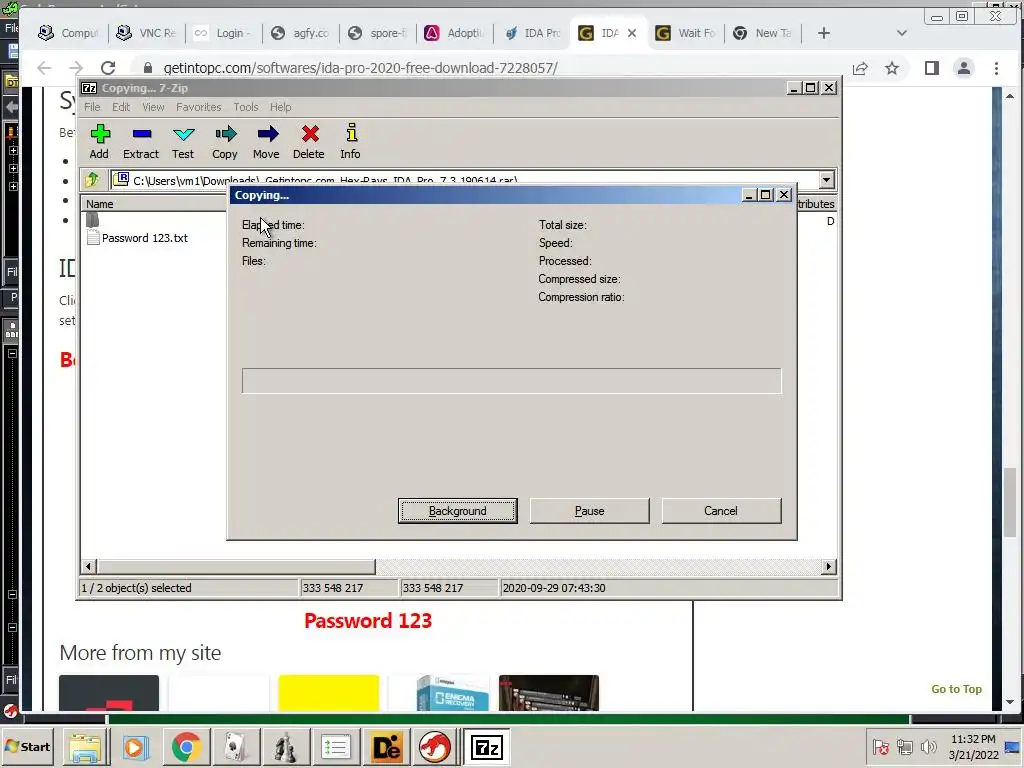Open the De taskbar icon
This screenshot has width=1024, height=768.
pos(386,747)
